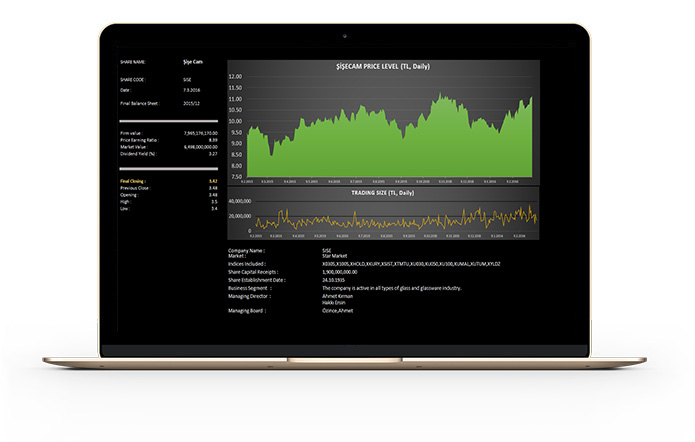Viewport: 695px width, 442px height.
Task: Click the 'Company Name' label
Action: [246, 250]
